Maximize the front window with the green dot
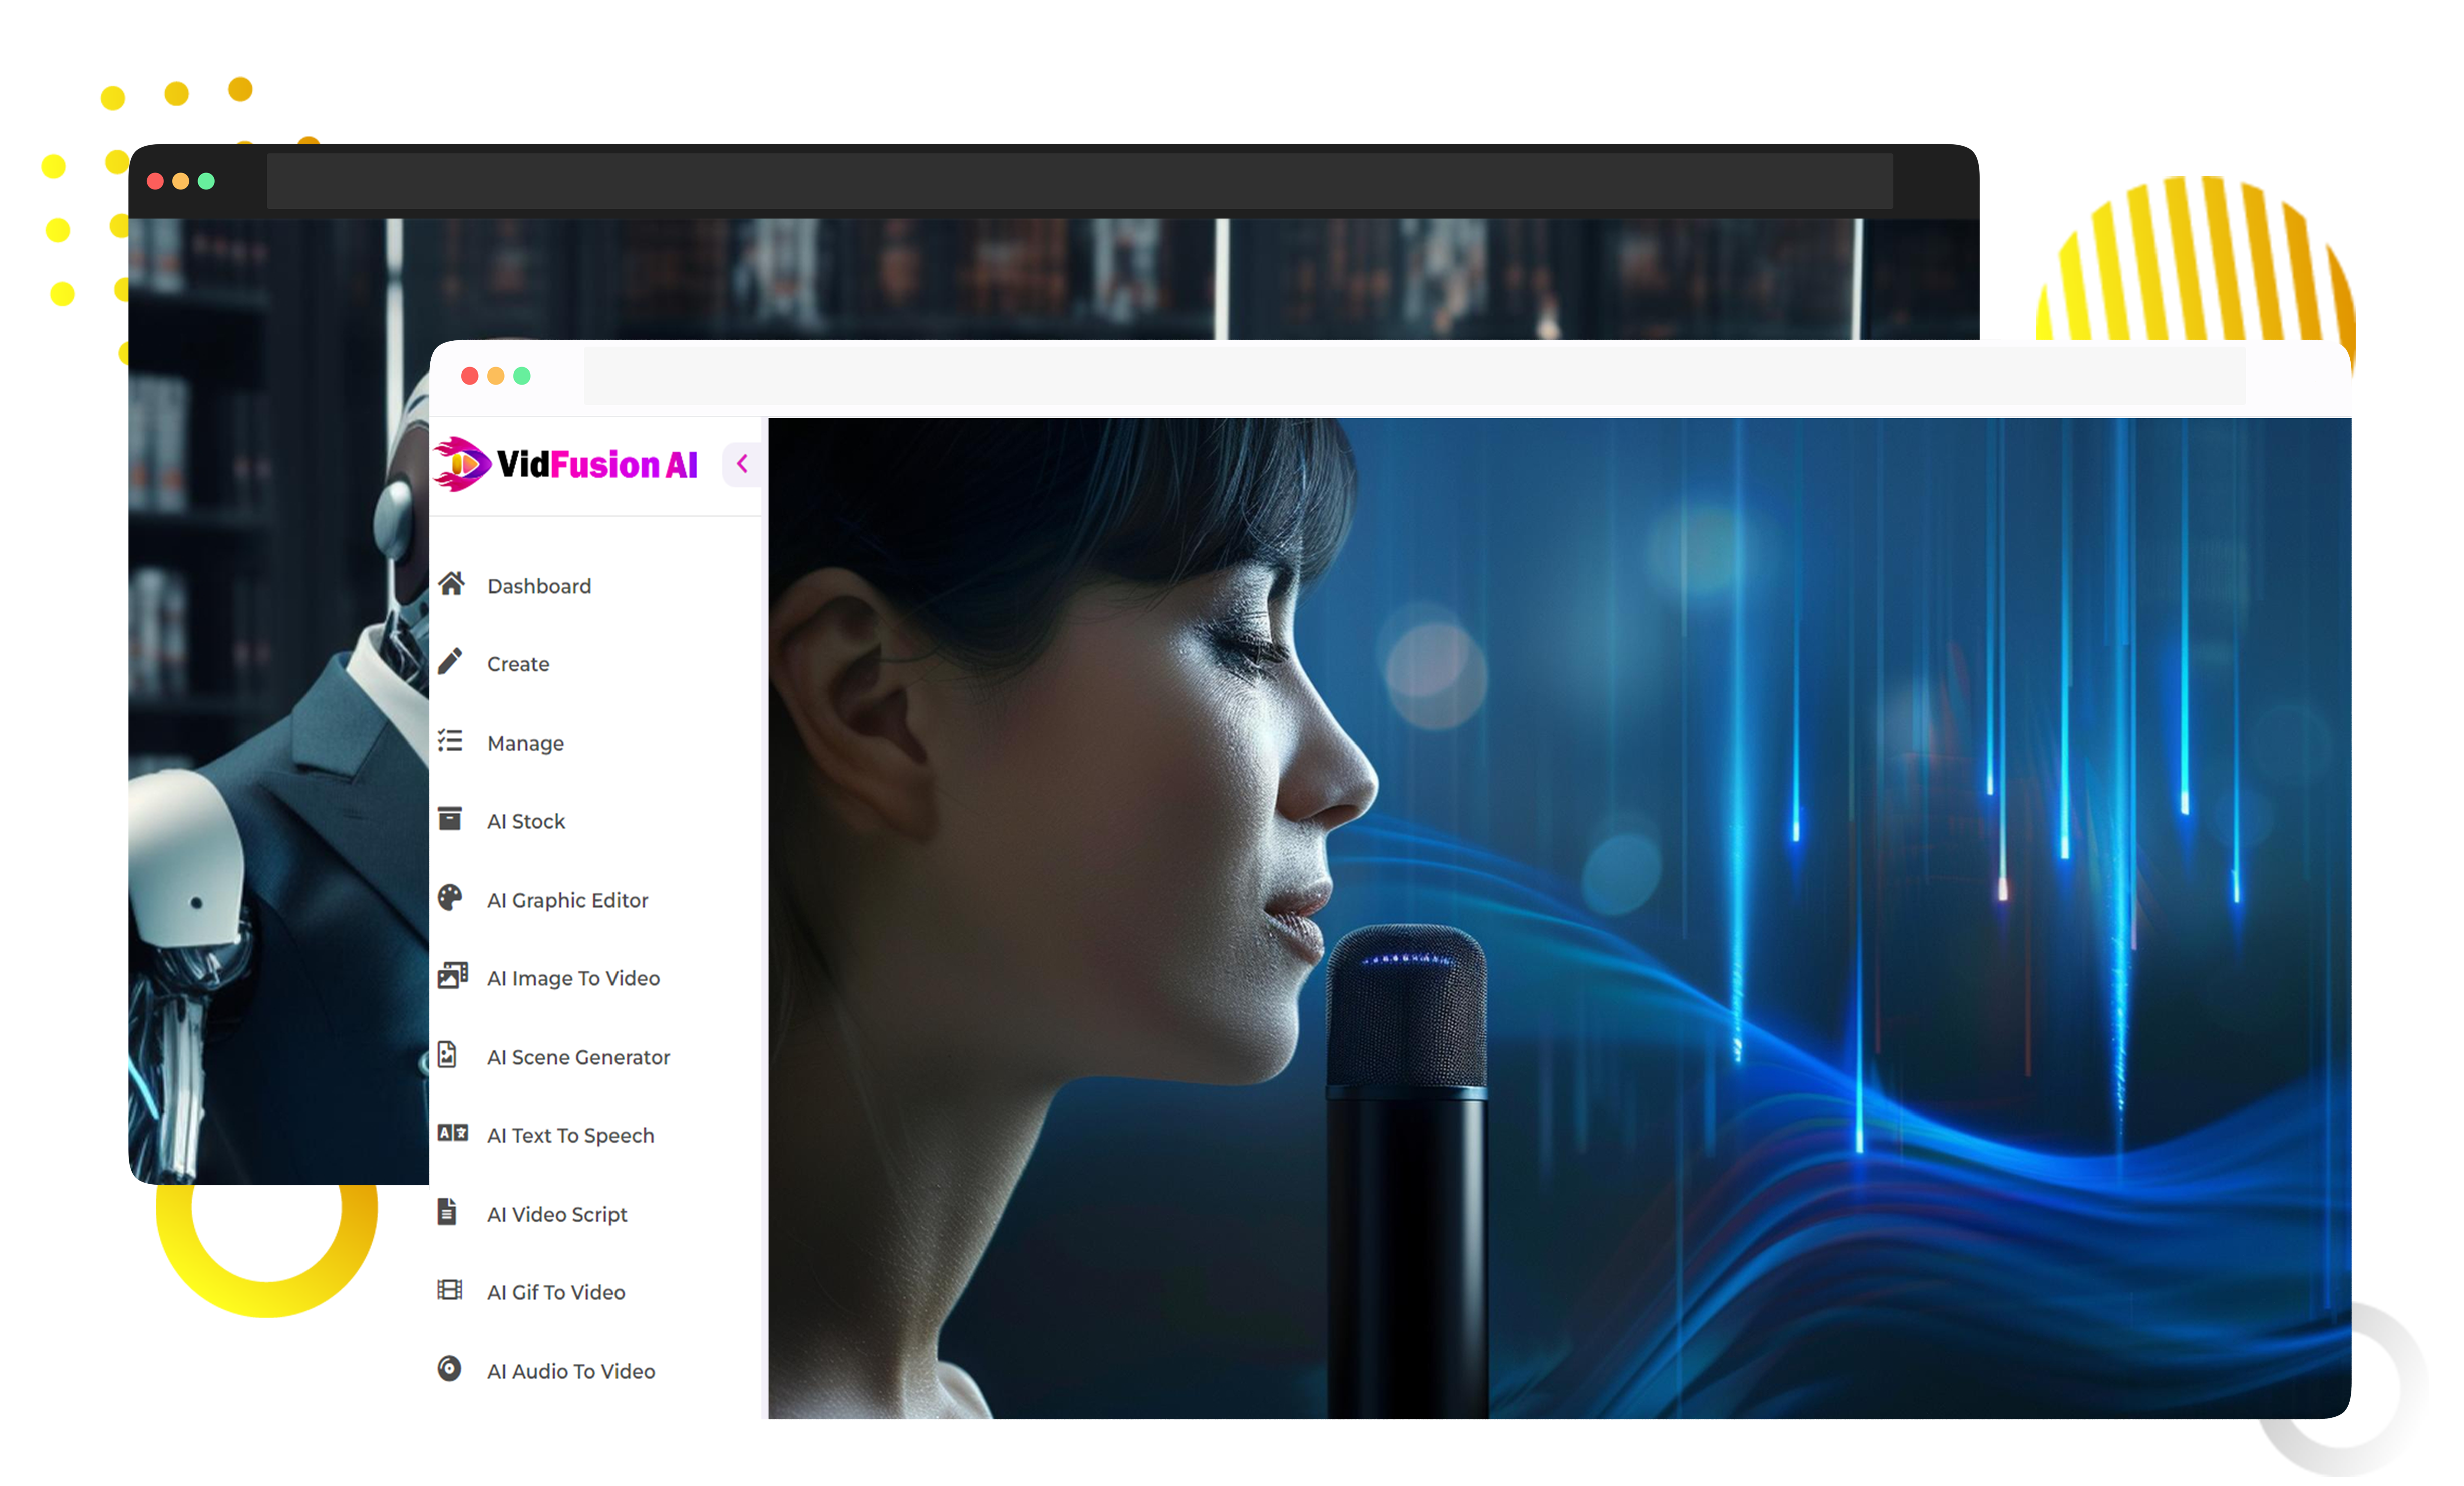 (521, 376)
